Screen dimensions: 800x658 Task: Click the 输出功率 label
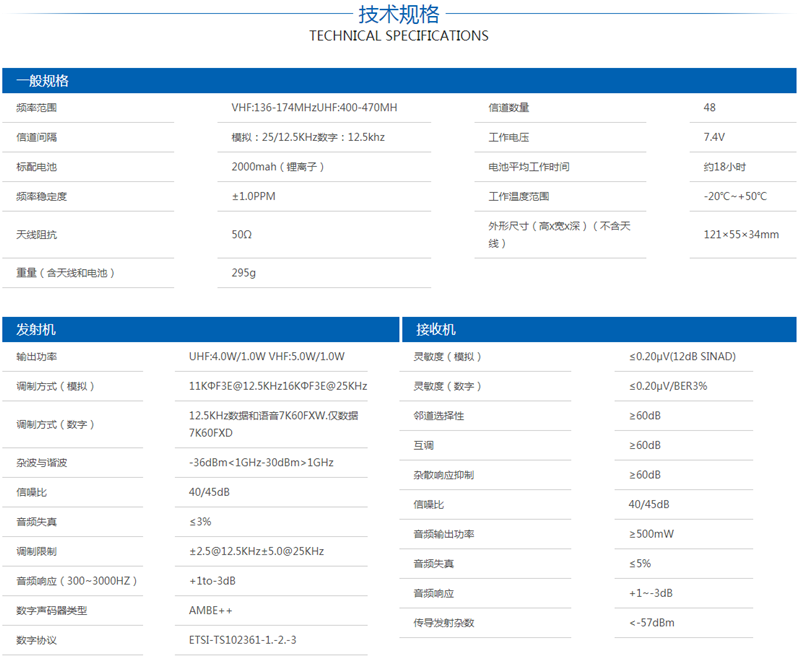click(37, 357)
